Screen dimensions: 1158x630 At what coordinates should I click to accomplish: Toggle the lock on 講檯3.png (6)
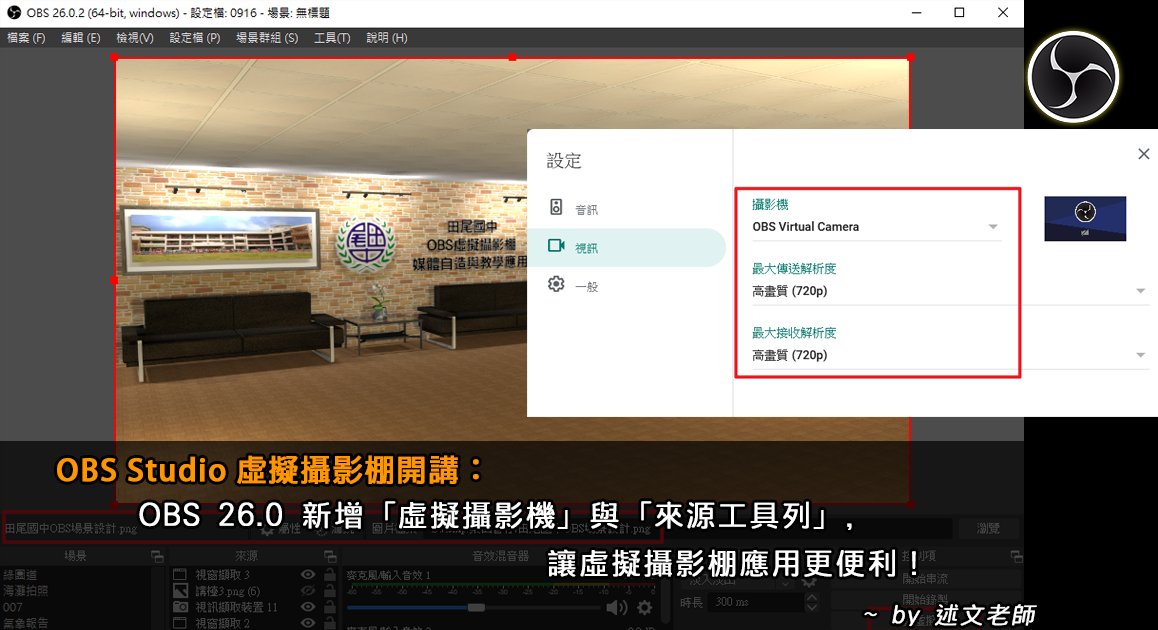click(x=329, y=591)
